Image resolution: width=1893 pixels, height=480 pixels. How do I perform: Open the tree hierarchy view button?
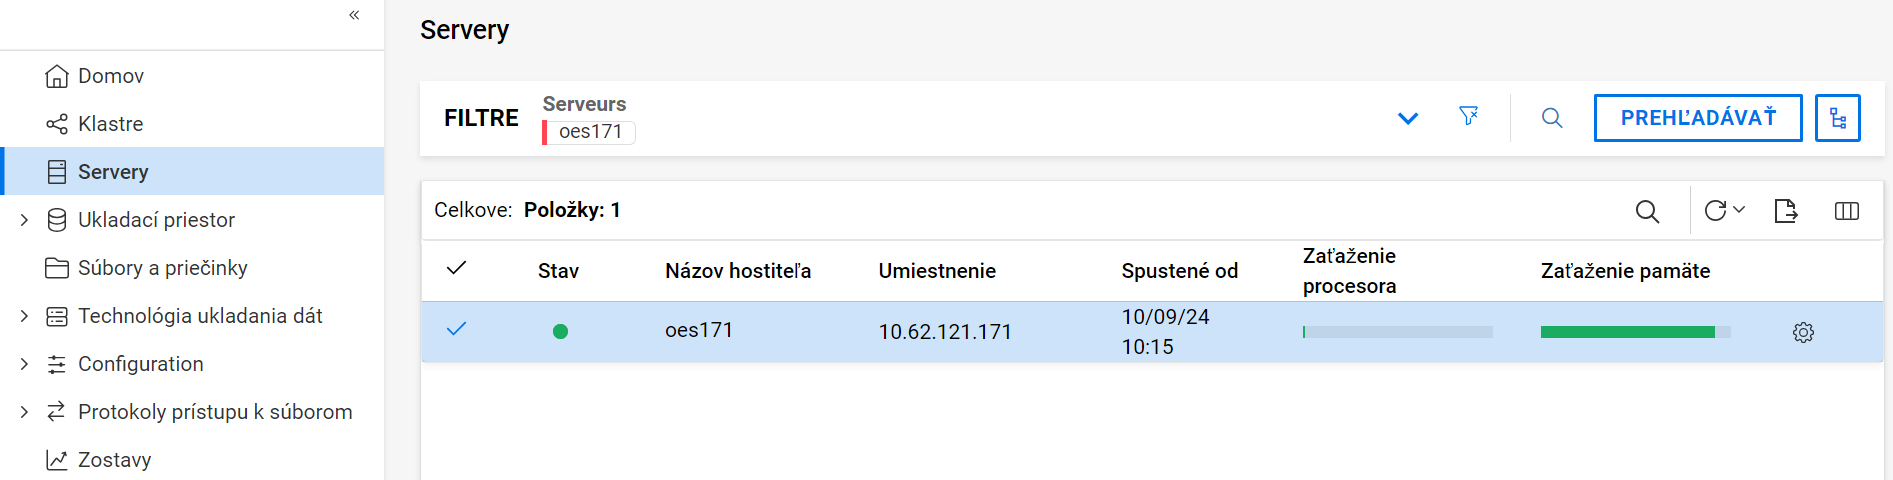(x=1837, y=118)
